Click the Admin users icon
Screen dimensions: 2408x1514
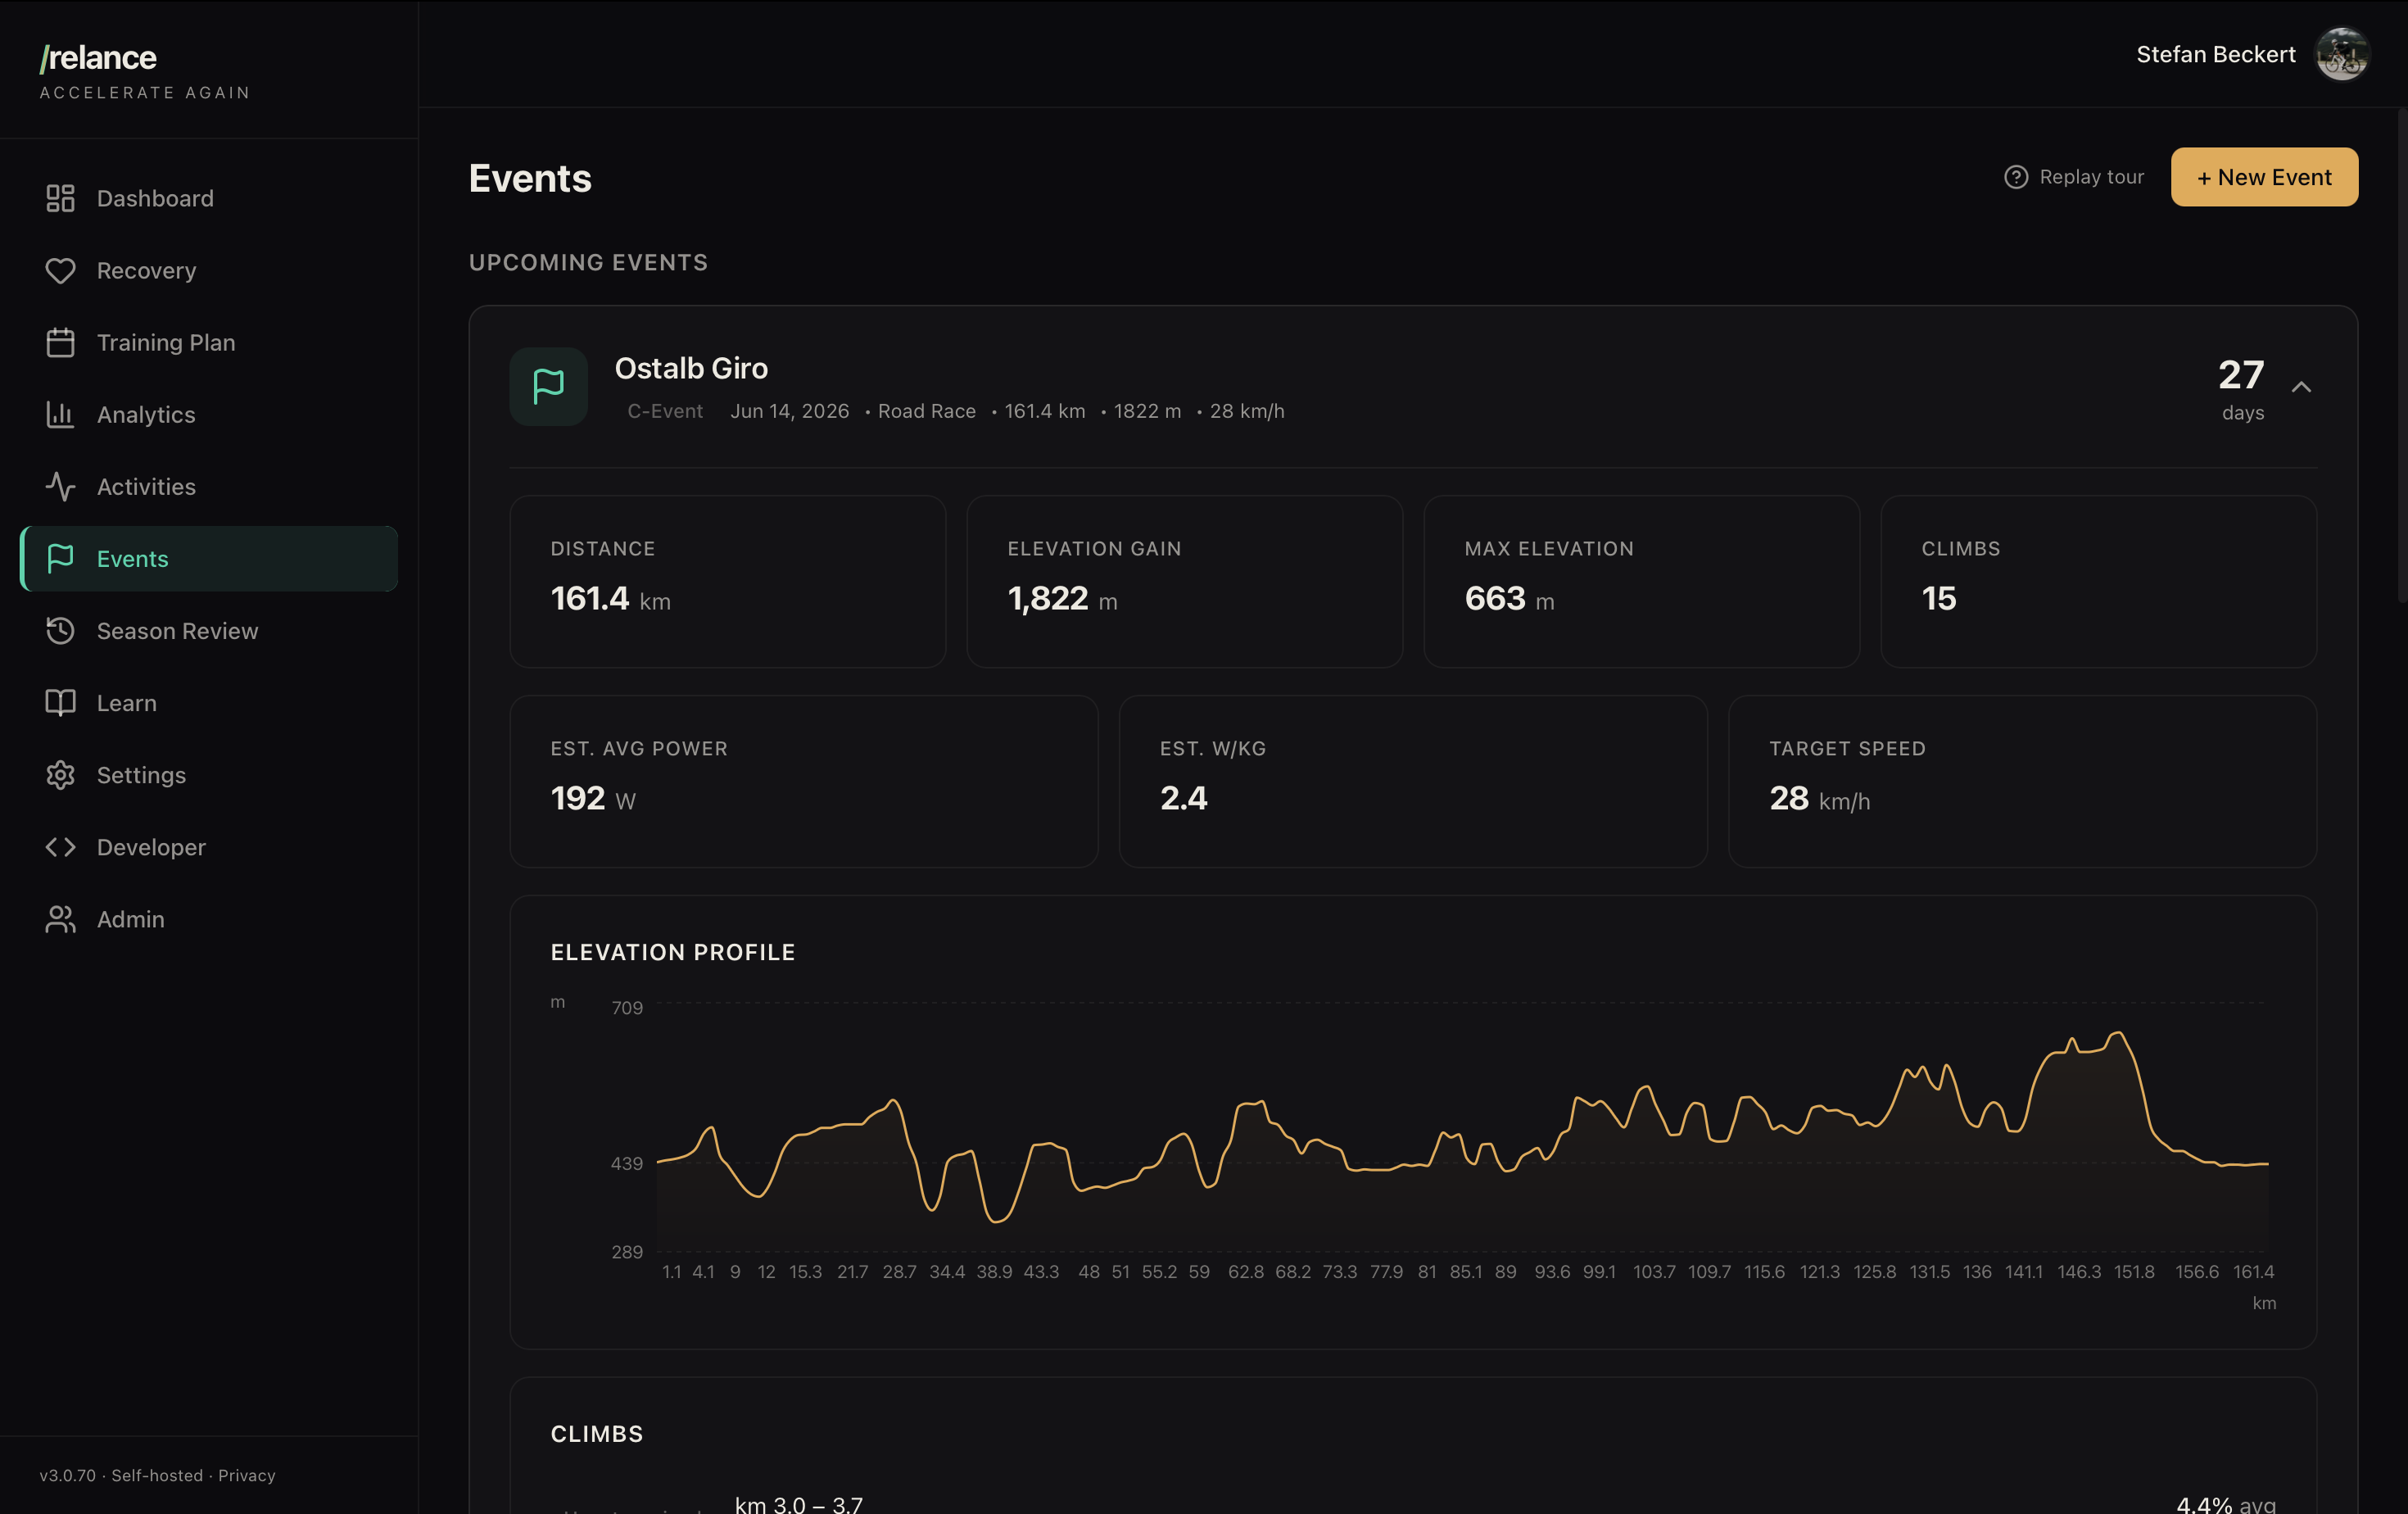60,918
